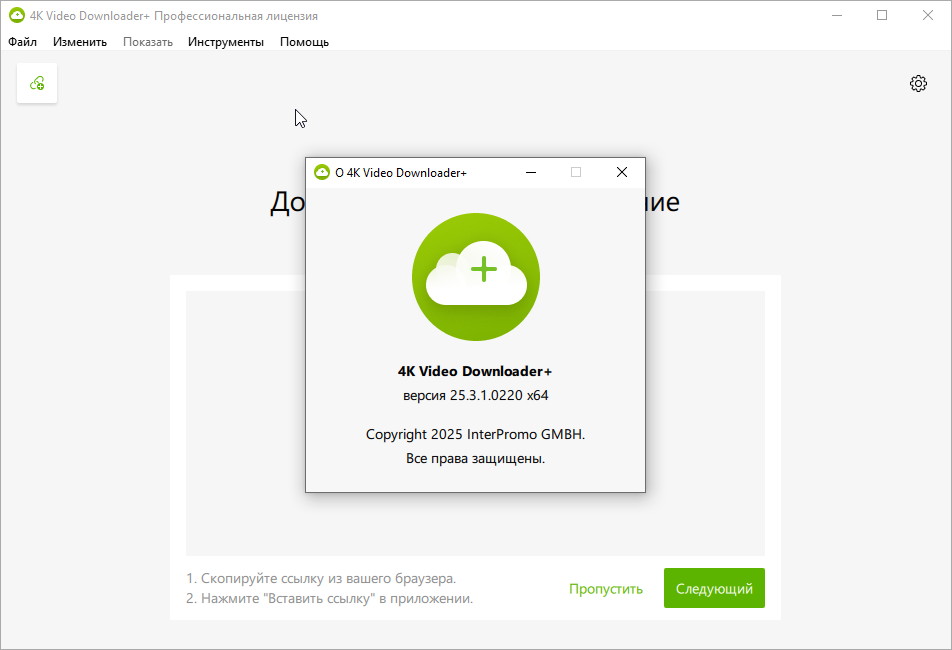Click the onboarding tutorial image area

[475, 423]
